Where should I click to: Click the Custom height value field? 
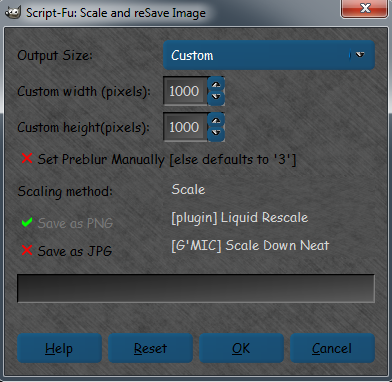185,127
